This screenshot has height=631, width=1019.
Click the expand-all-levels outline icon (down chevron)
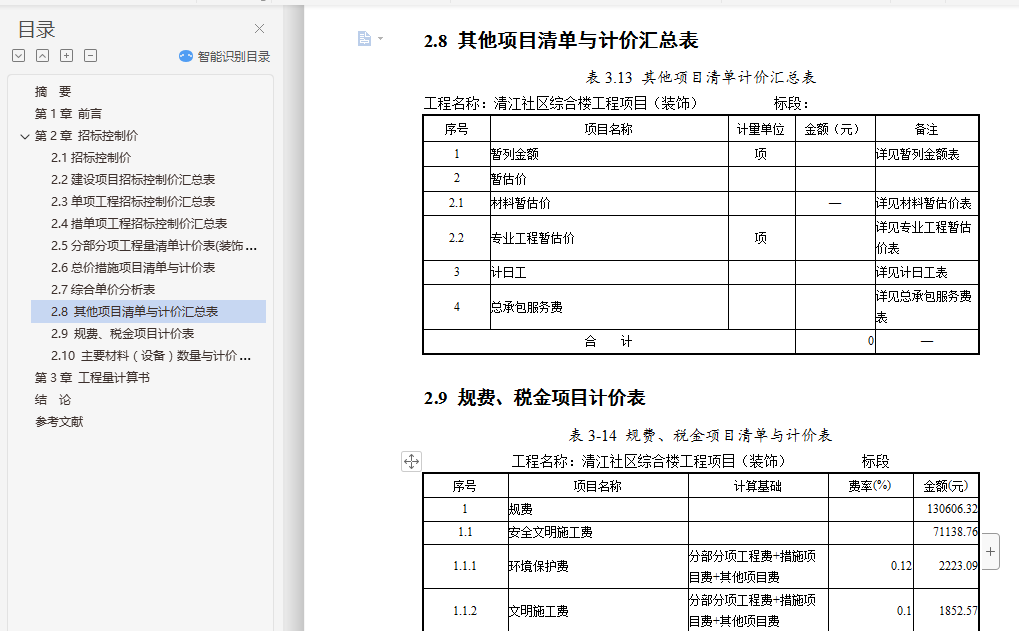(x=19, y=56)
